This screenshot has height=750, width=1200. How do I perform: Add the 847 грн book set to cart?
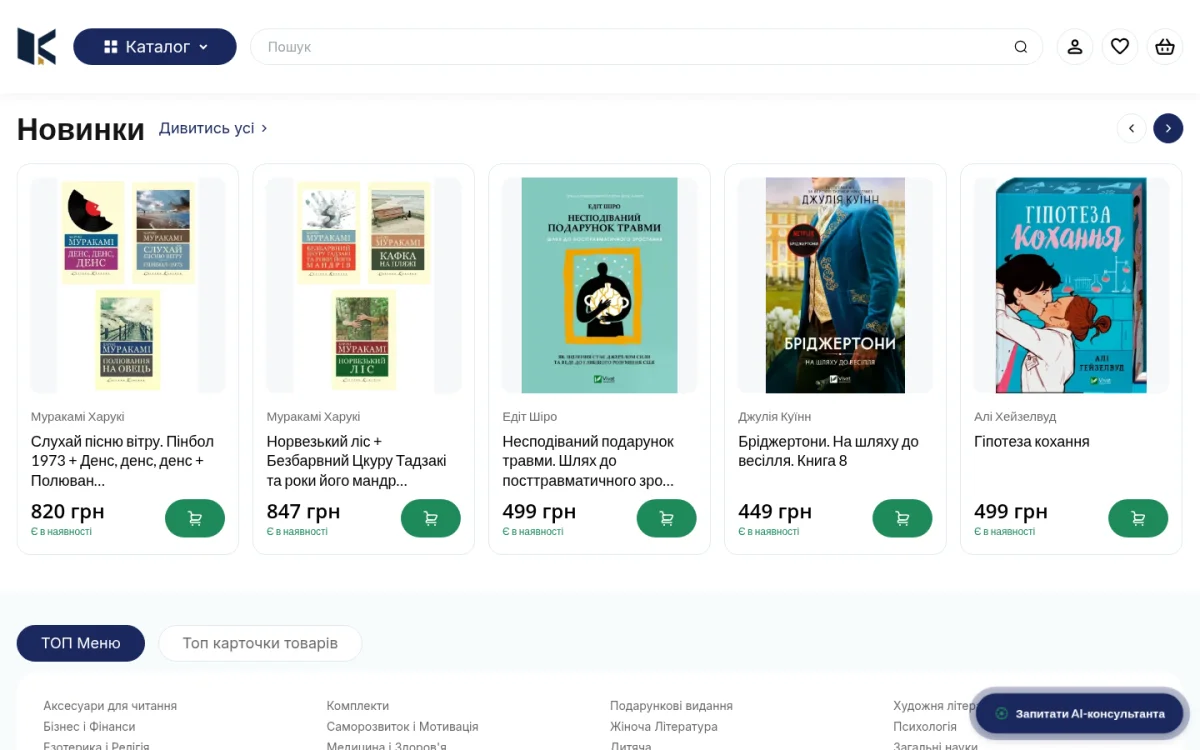click(x=431, y=518)
